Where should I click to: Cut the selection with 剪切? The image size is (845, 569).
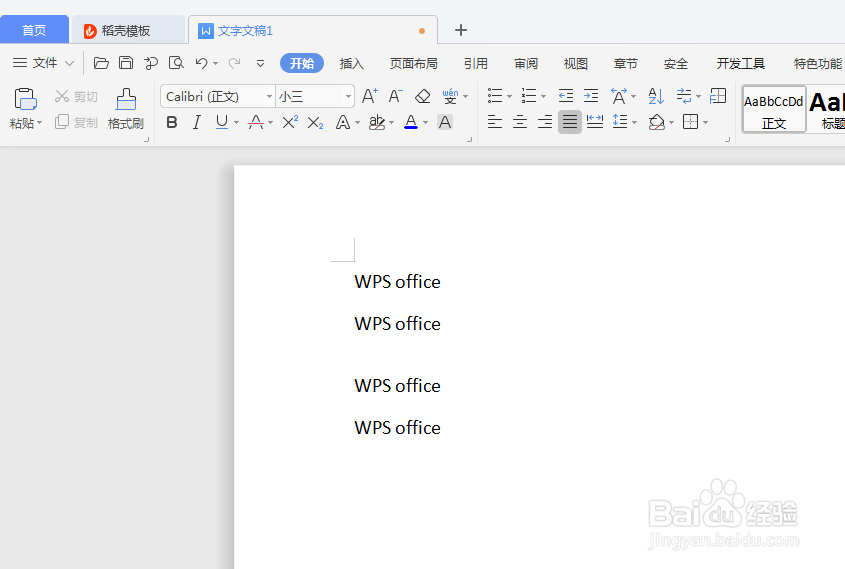pyautogui.click(x=76, y=96)
